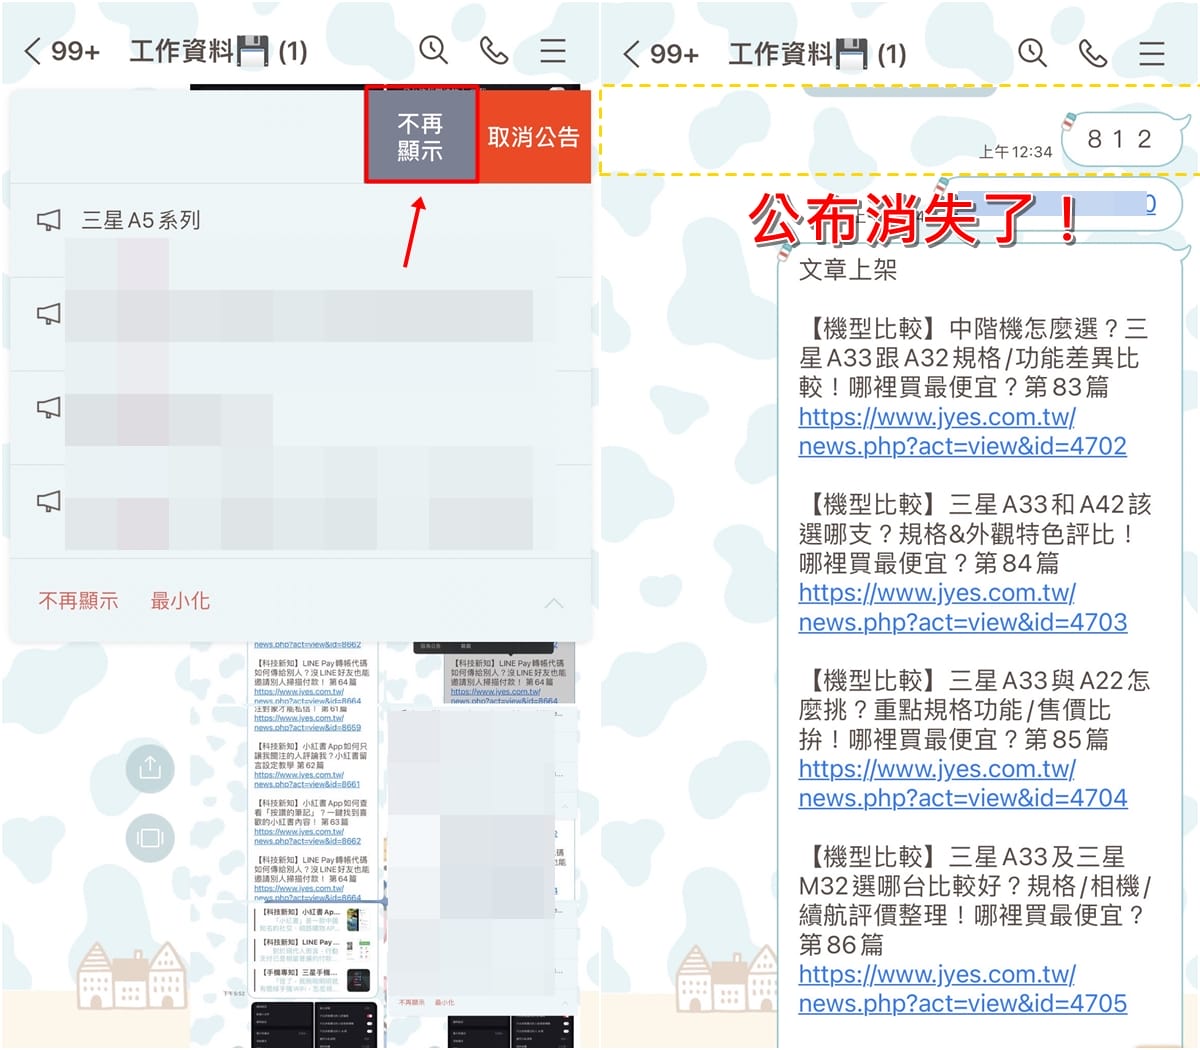The width and height of the screenshot is (1200, 1050).
Task: Tap the 工作資料 (1) chat title on right
Action: pyautogui.click(x=817, y=53)
